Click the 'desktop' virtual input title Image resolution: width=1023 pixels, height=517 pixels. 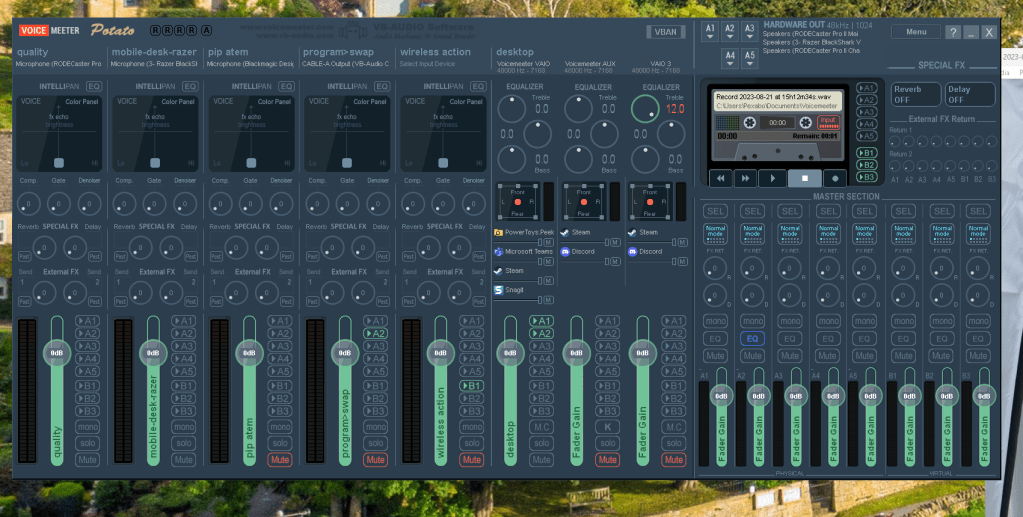[x=515, y=52]
